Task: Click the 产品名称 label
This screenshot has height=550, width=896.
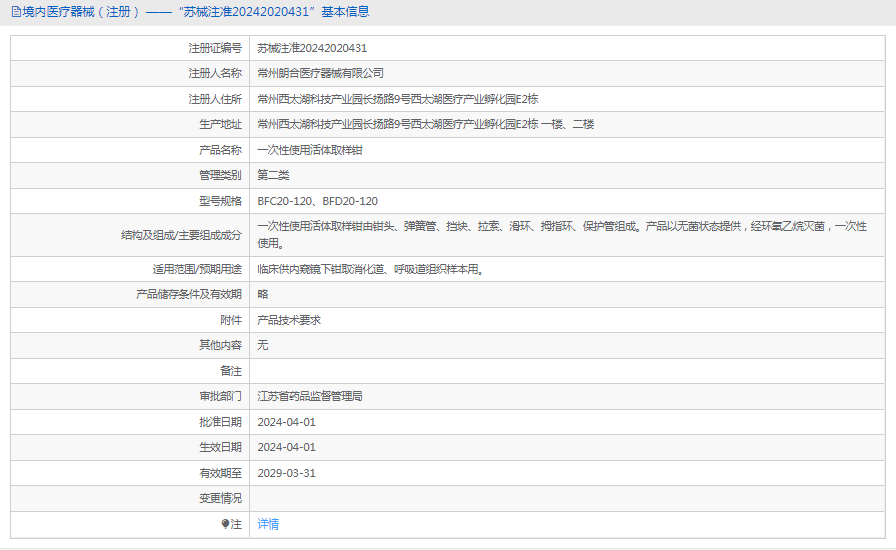Action: (x=220, y=150)
